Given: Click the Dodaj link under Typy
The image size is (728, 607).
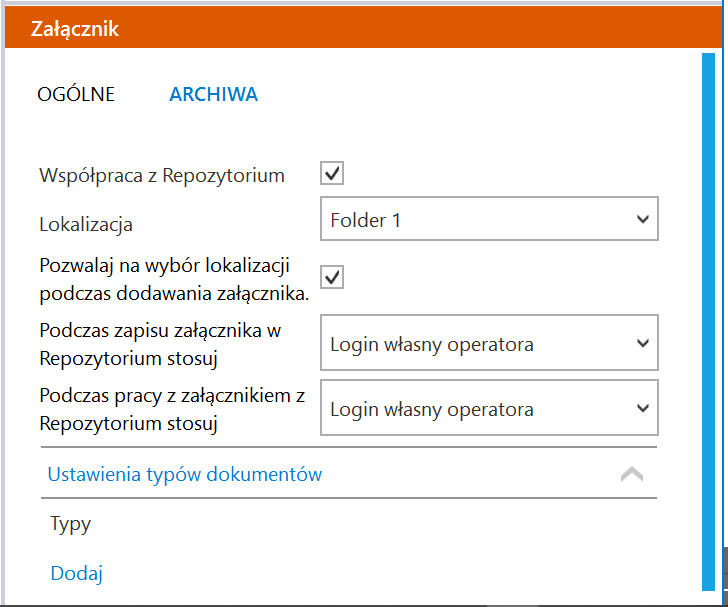Looking at the screenshot, I should pos(77,574).
